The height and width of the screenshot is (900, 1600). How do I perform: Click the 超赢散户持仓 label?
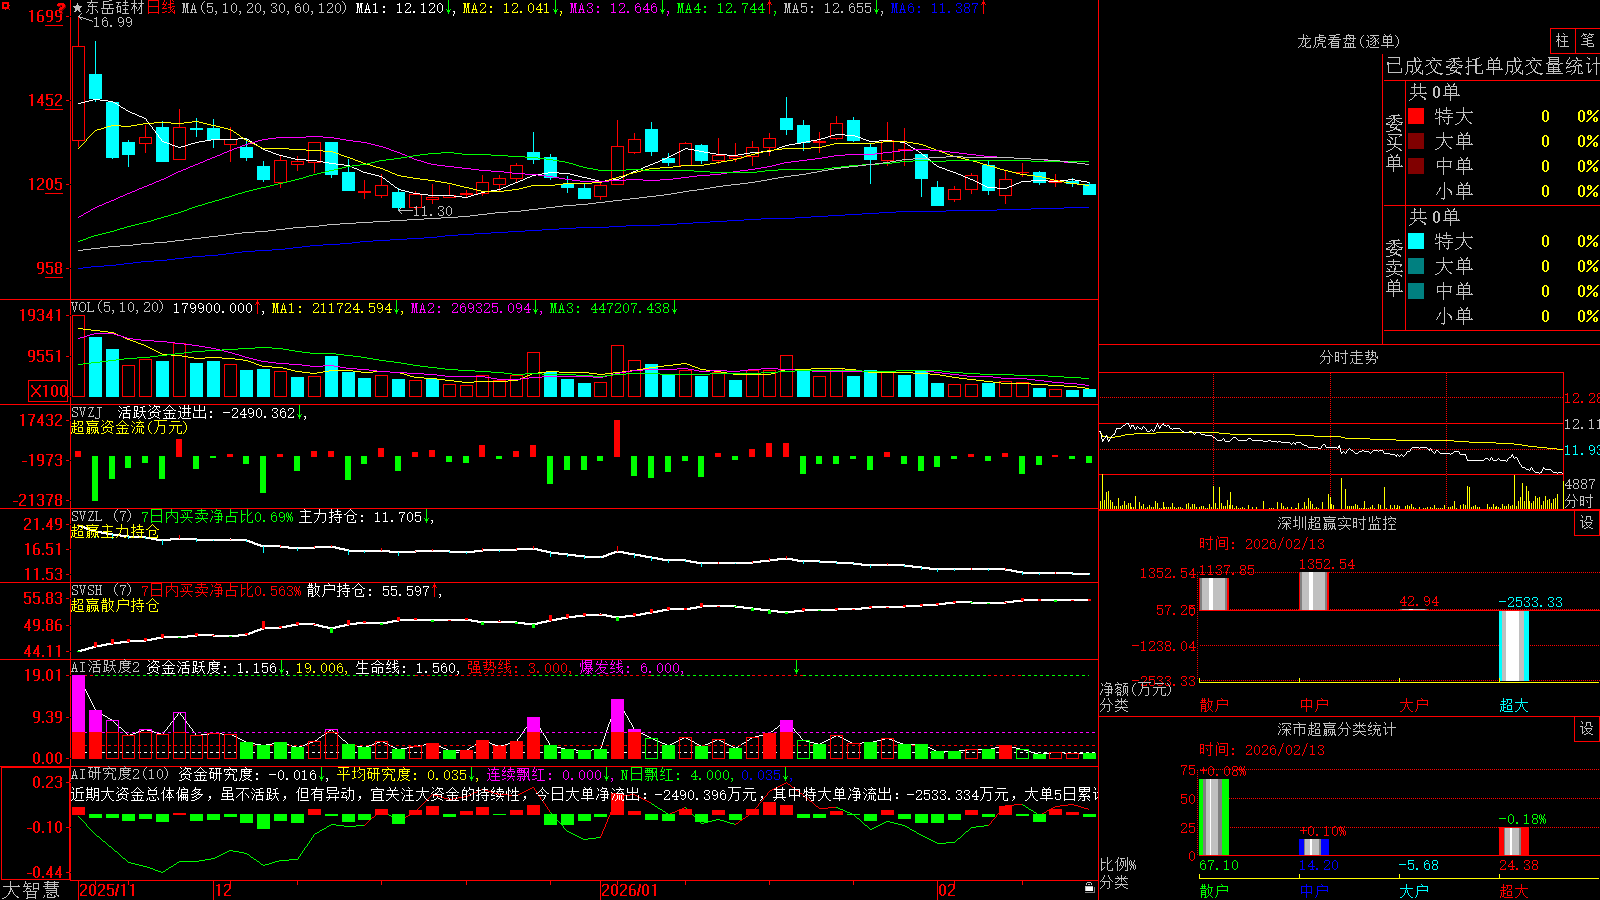[114, 605]
